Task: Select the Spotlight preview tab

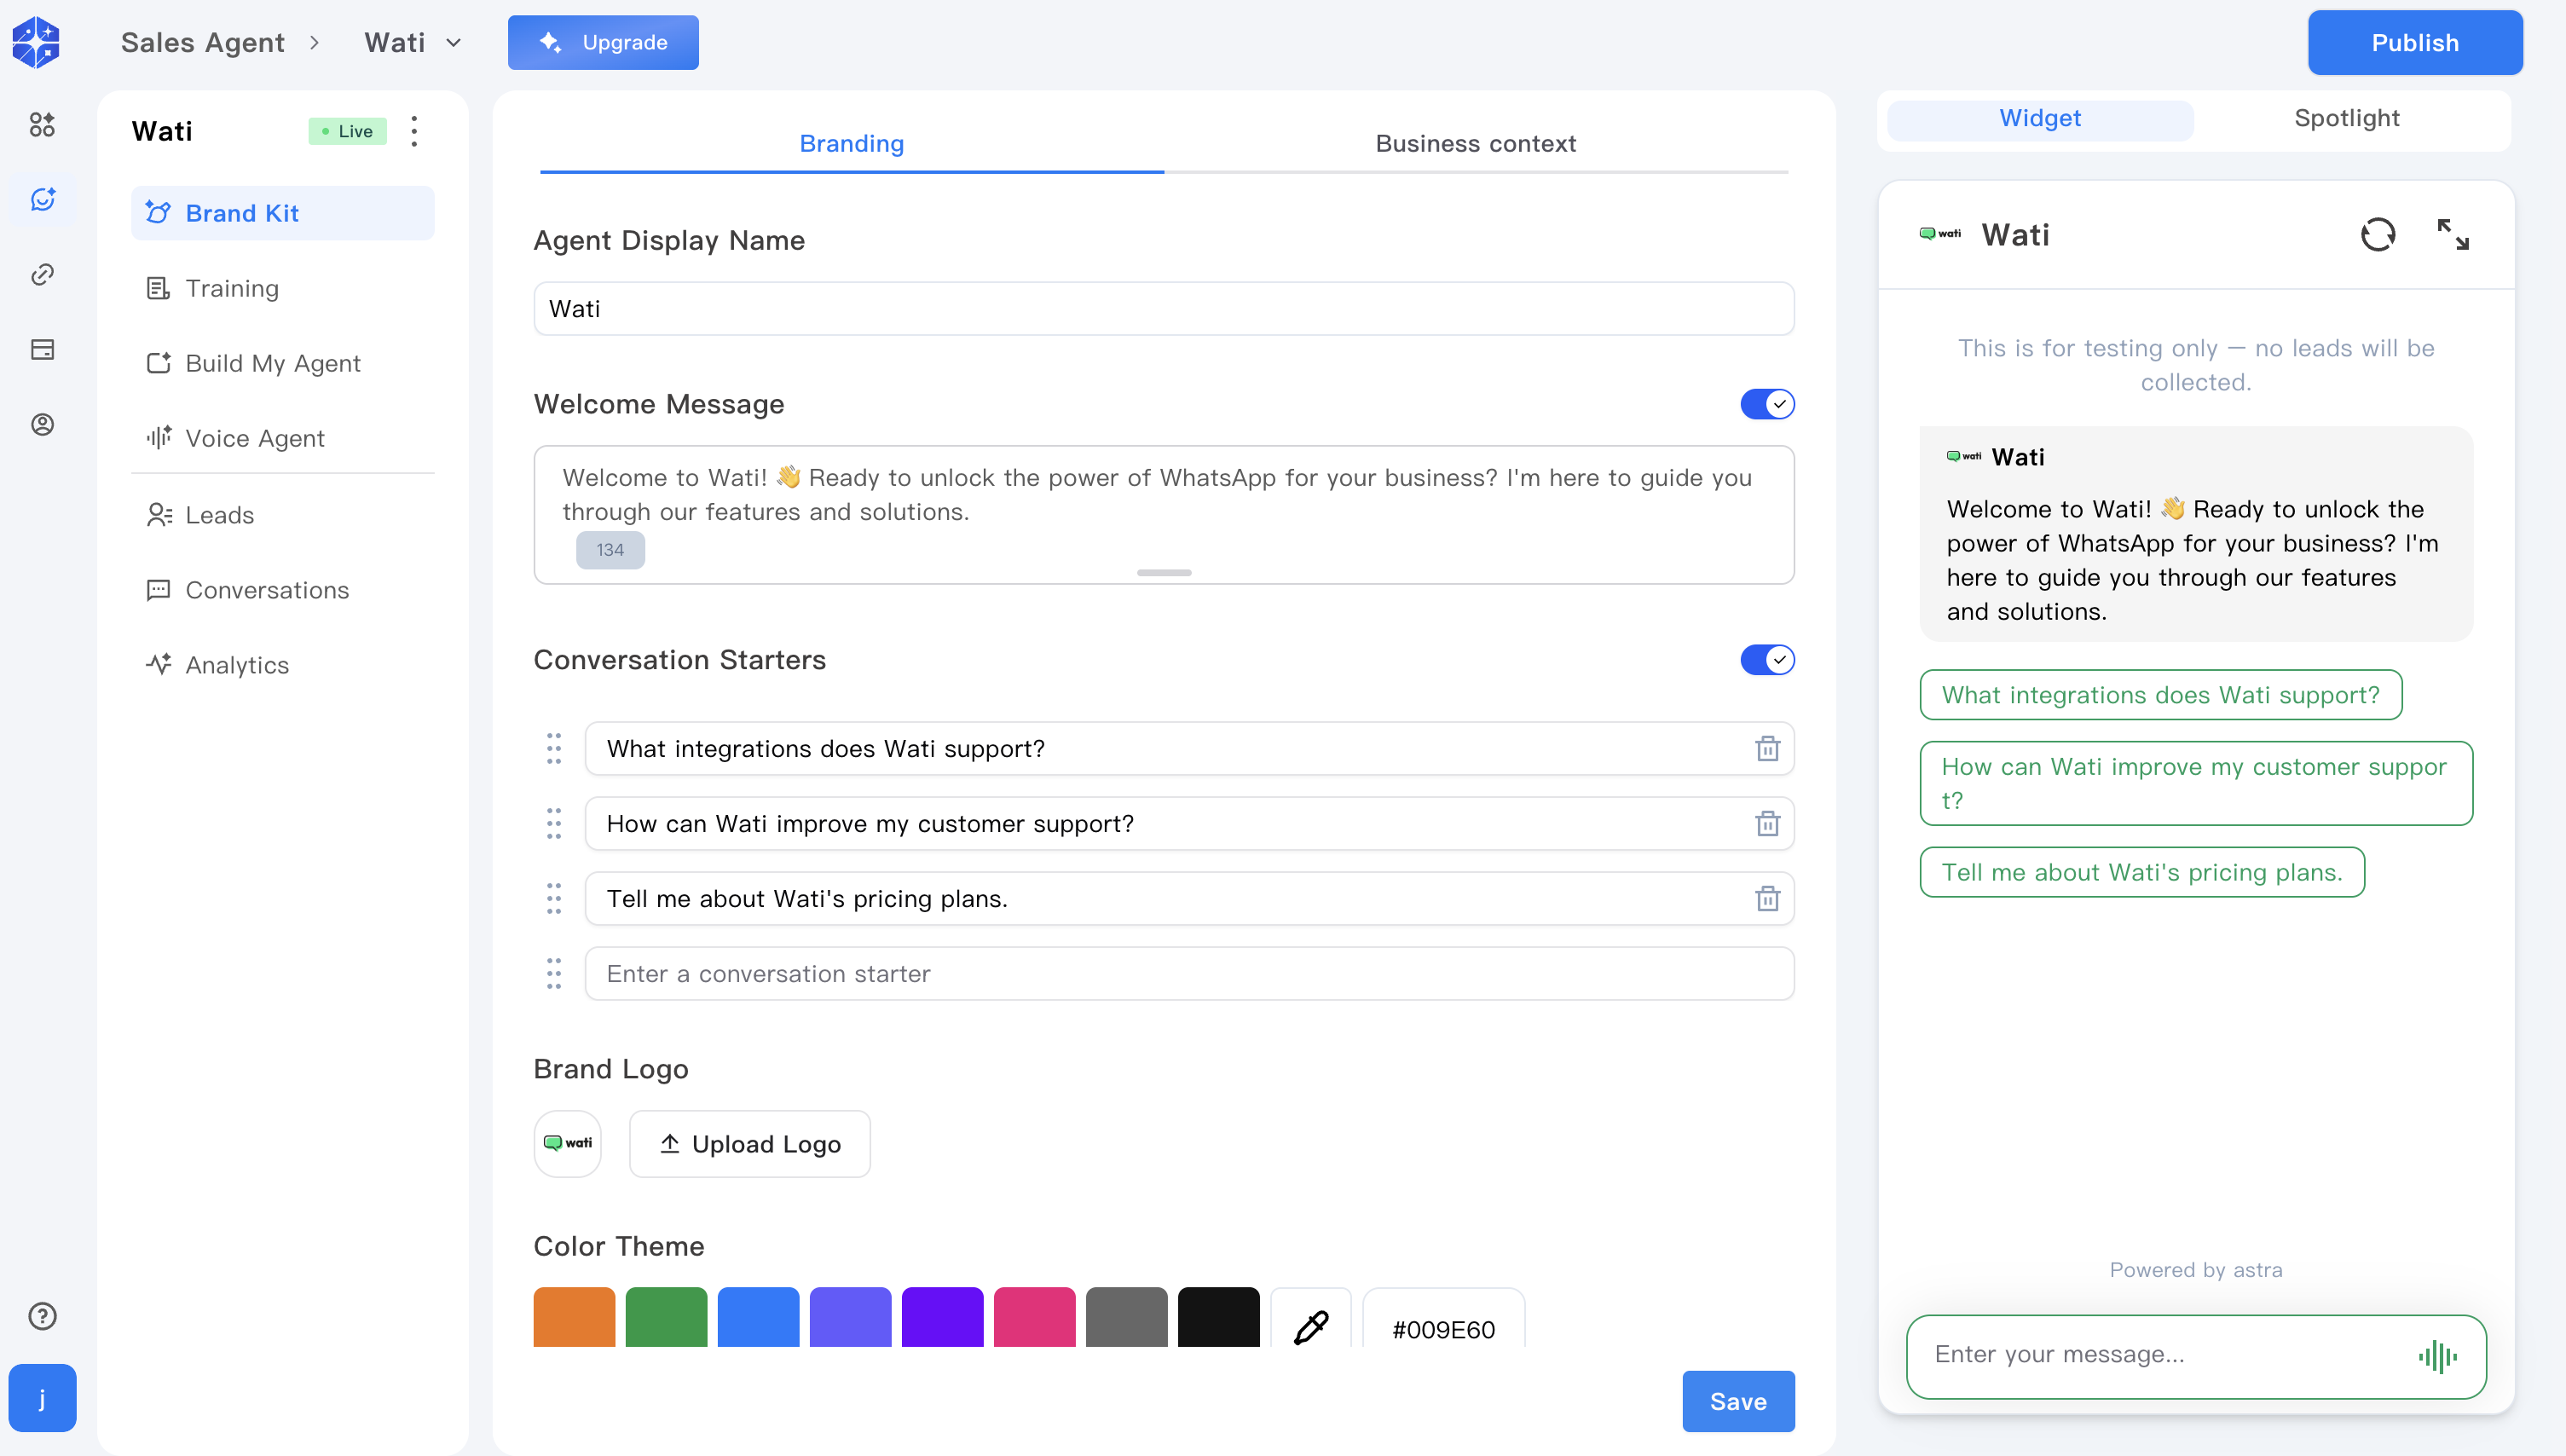Action: click(2347, 119)
